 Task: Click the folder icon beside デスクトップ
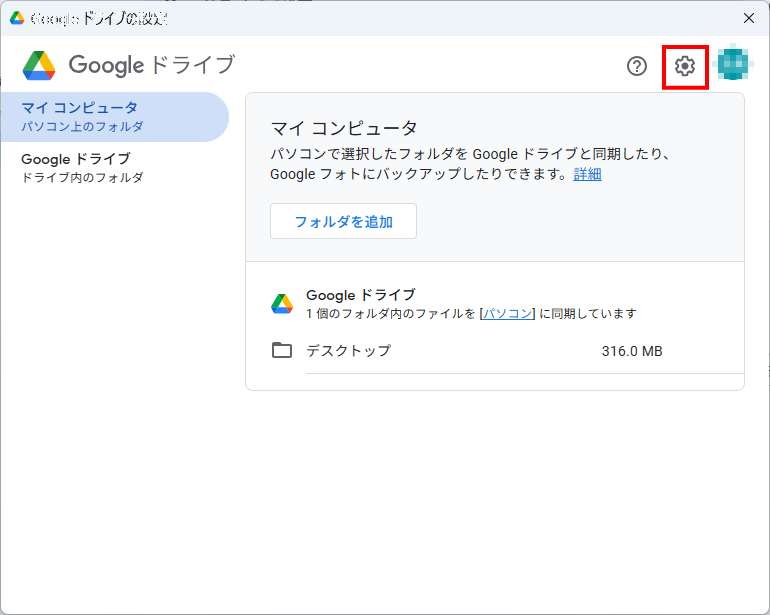pos(282,350)
